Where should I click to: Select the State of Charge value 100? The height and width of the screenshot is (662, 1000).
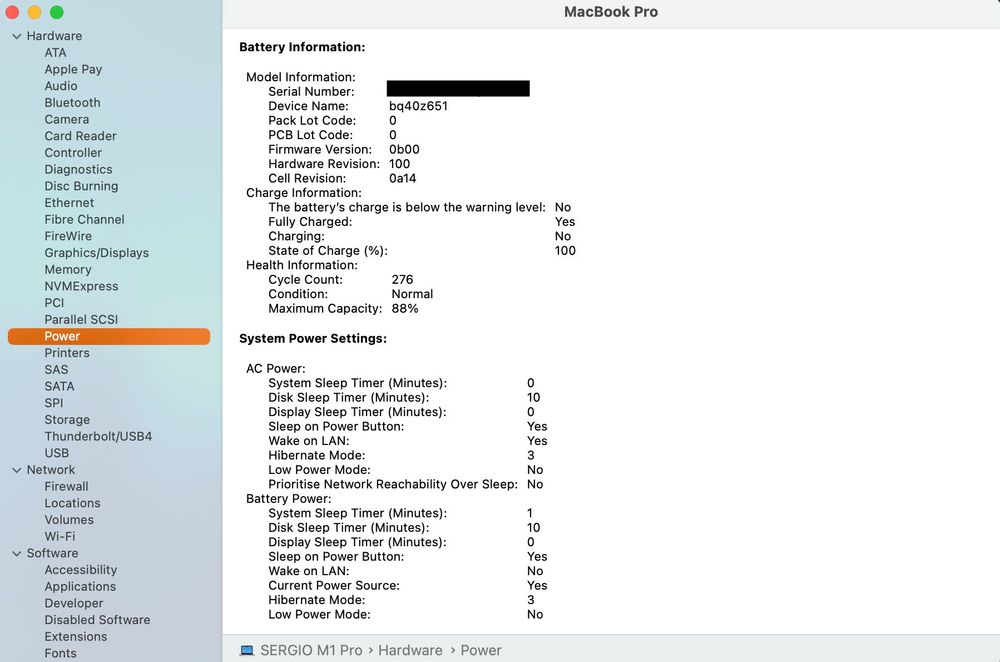pos(565,251)
